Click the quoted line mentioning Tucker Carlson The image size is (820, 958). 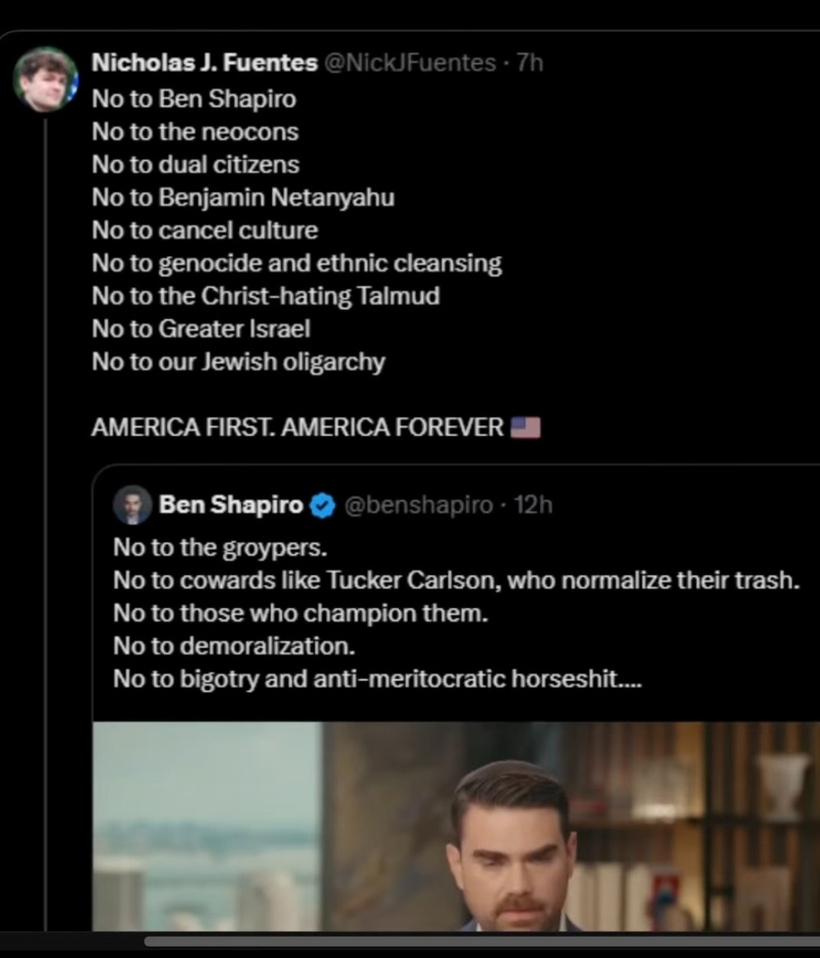point(456,581)
